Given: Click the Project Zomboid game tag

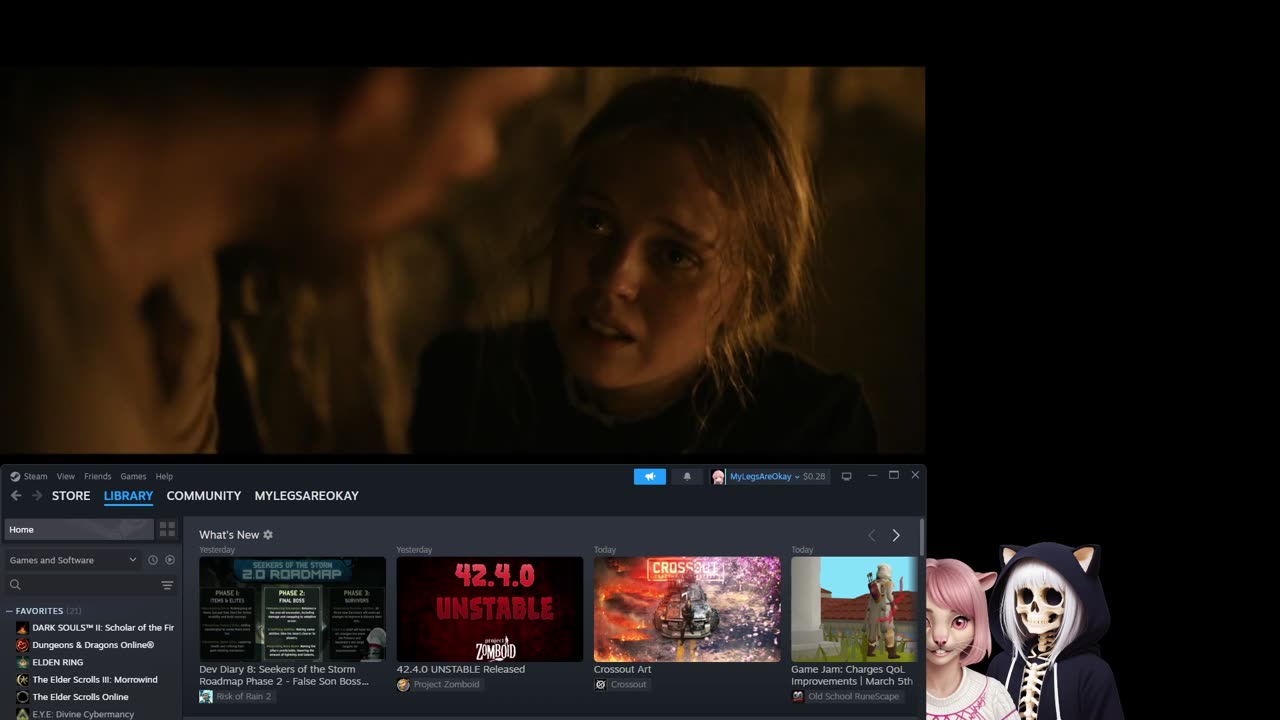Looking at the screenshot, I should pyautogui.click(x=438, y=684).
